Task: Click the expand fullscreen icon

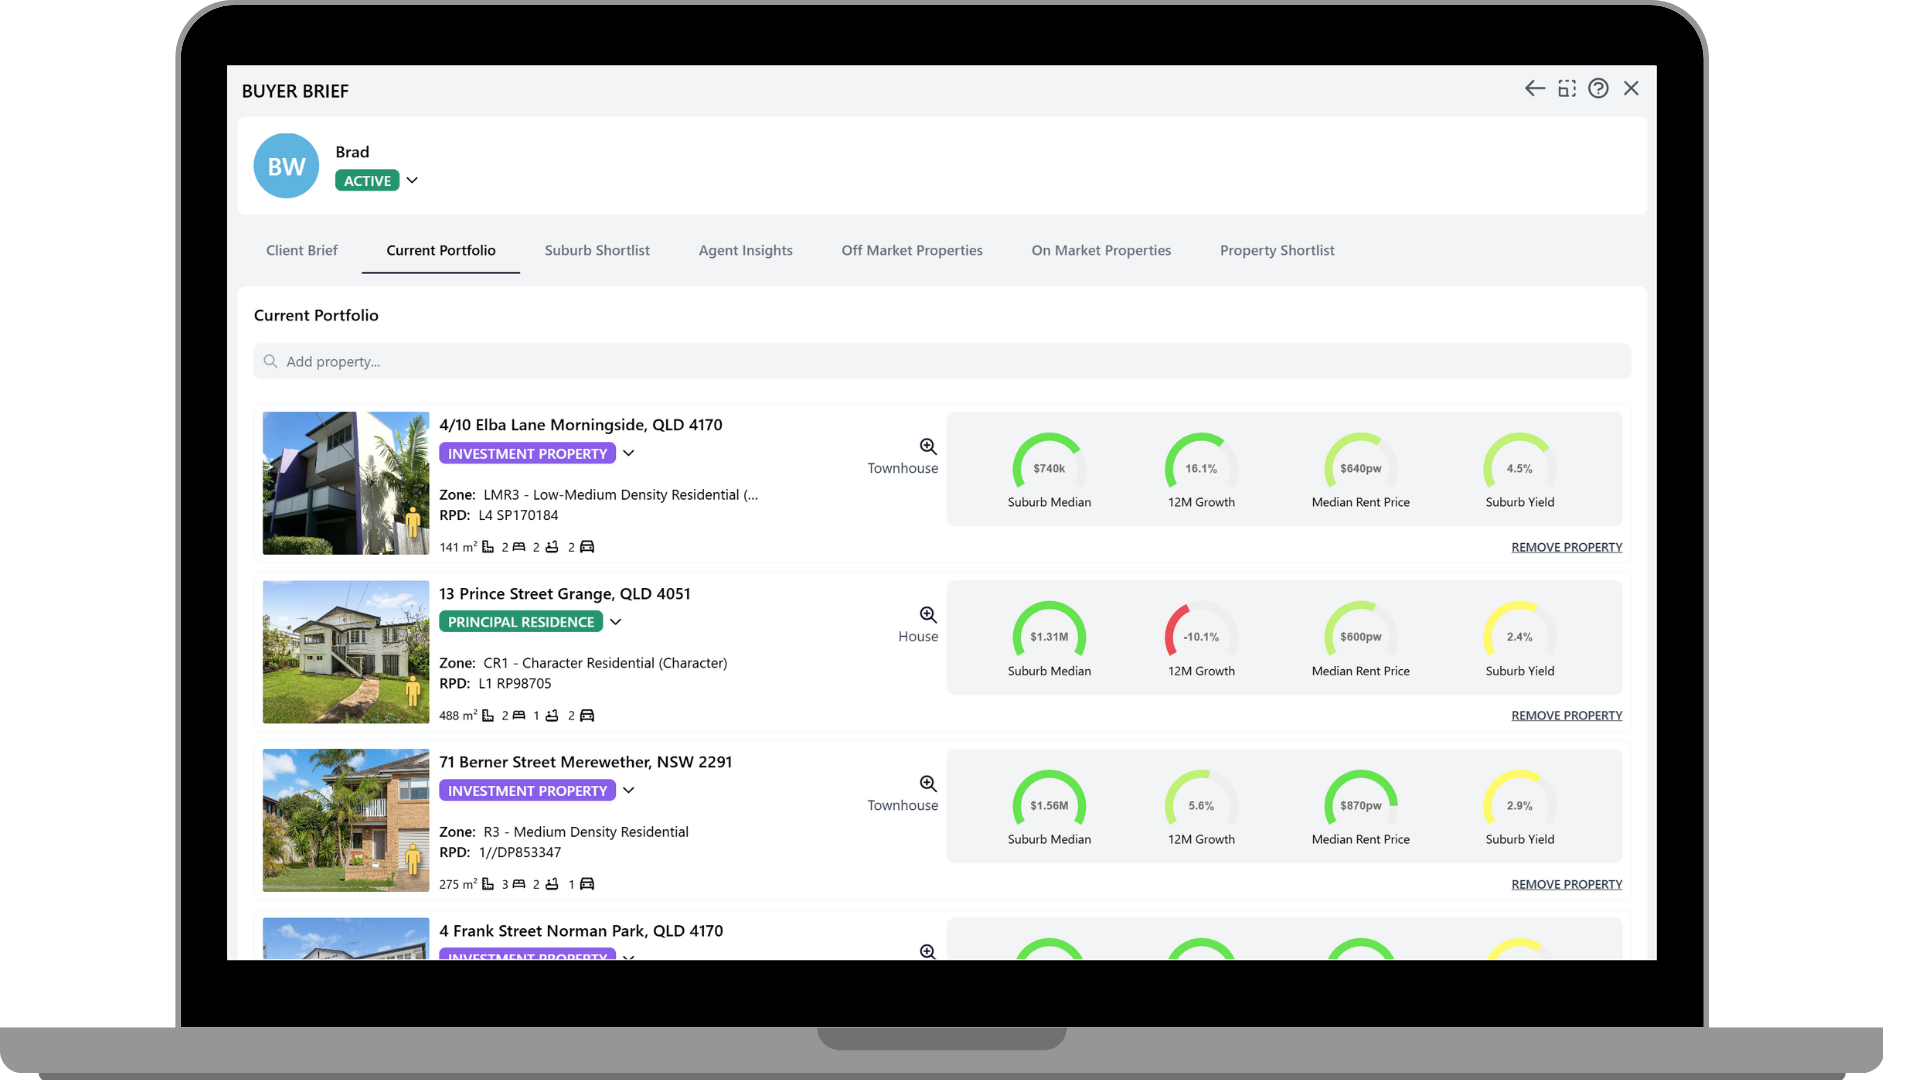Action: click(1567, 89)
